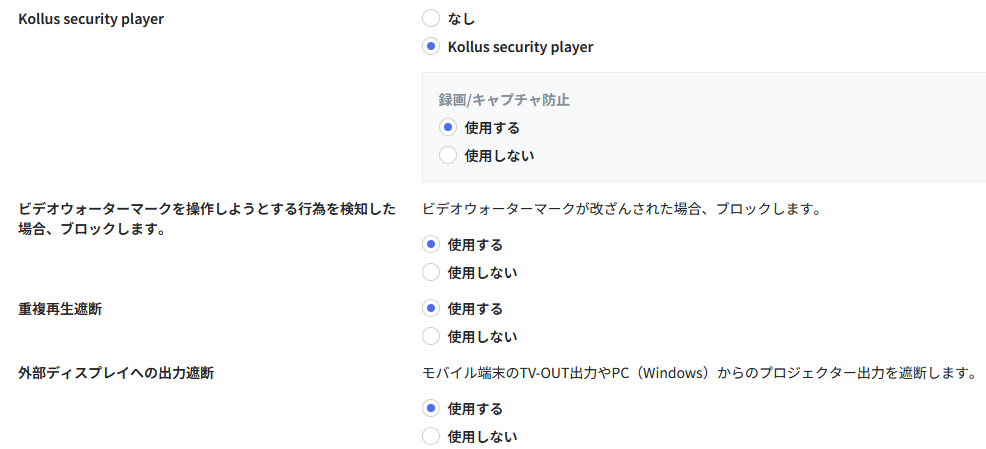Enable '使用する' for video watermark tampering block
Image resolution: width=986 pixels, height=449 pixels.
tap(431, 245)
